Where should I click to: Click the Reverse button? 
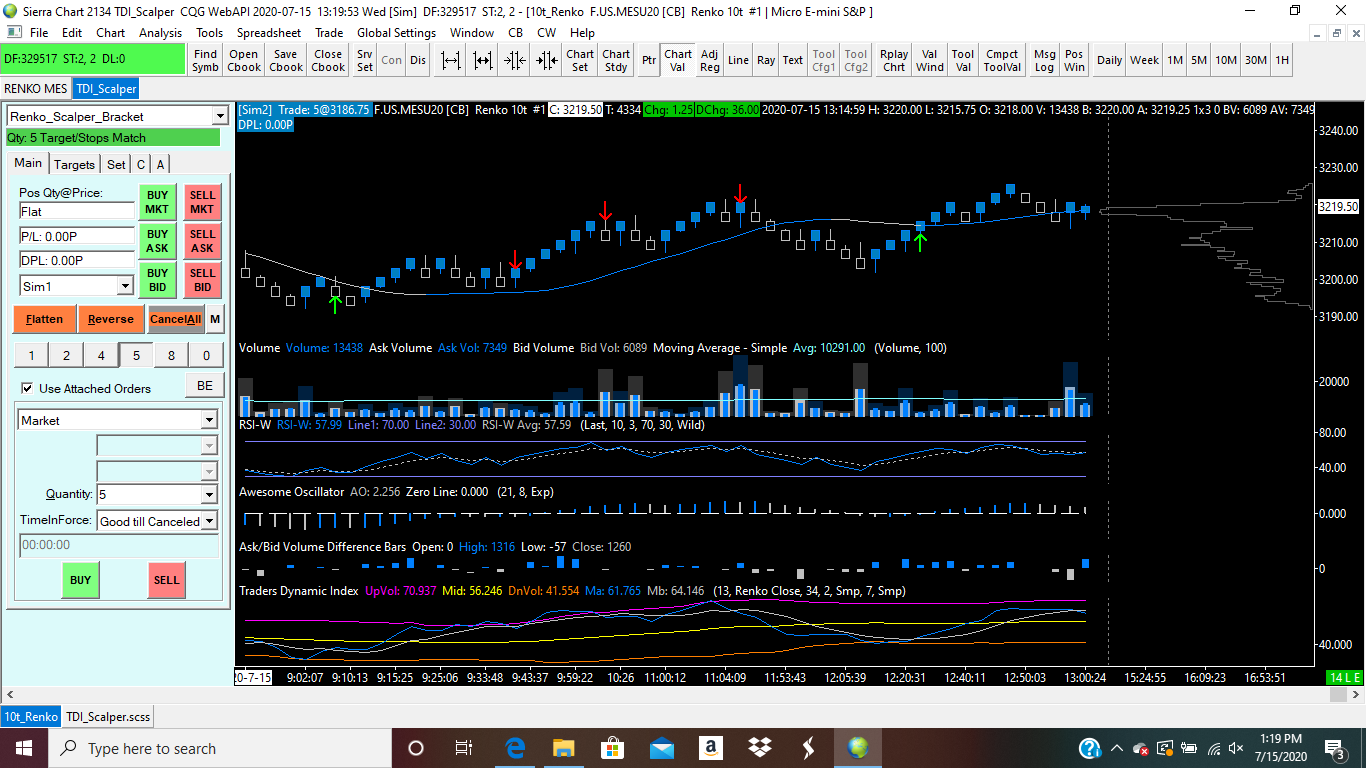(111, 319)
